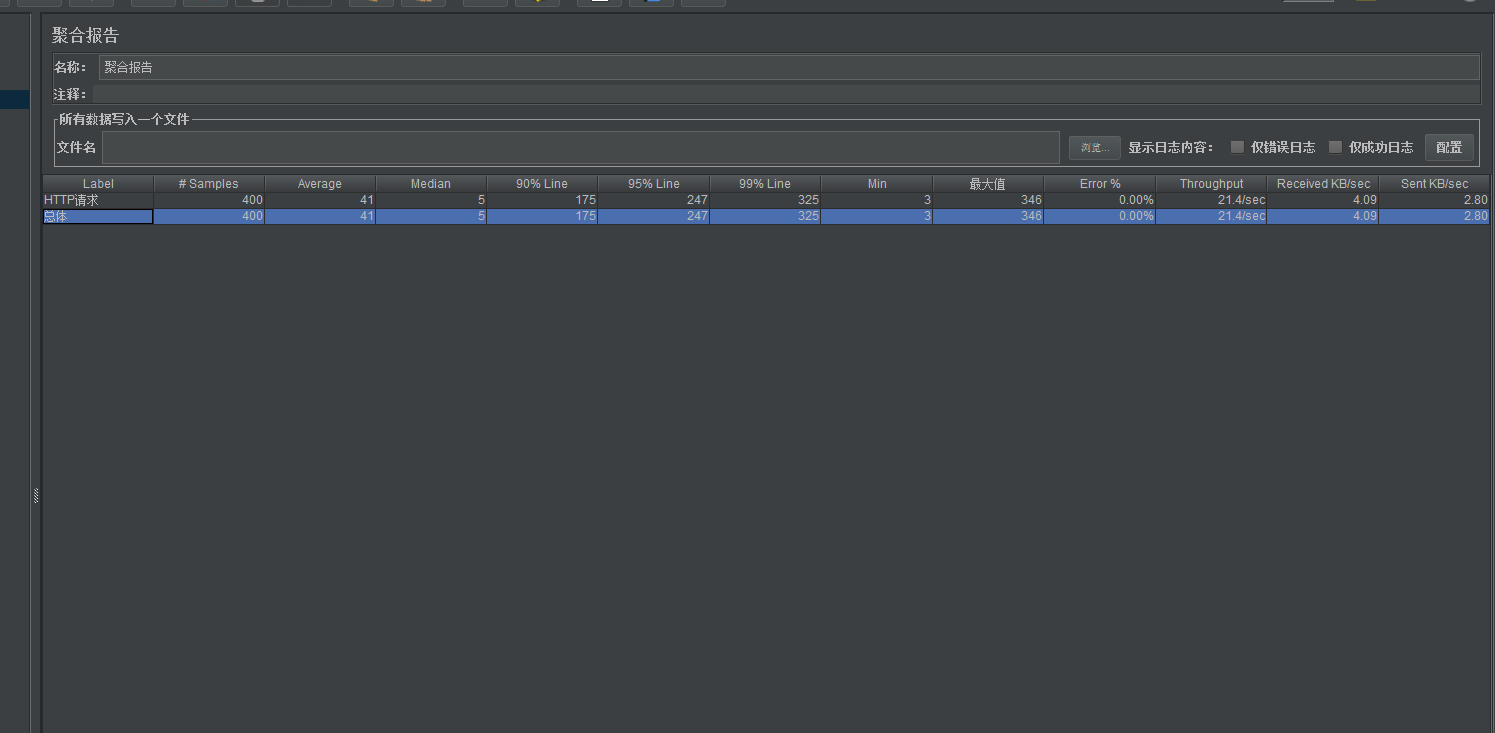Image resolution: width=1495 pixels, height=733 pixels.
Task: Select the 90% Line column header
Action: pyautogui.click(x=542, y=184)
